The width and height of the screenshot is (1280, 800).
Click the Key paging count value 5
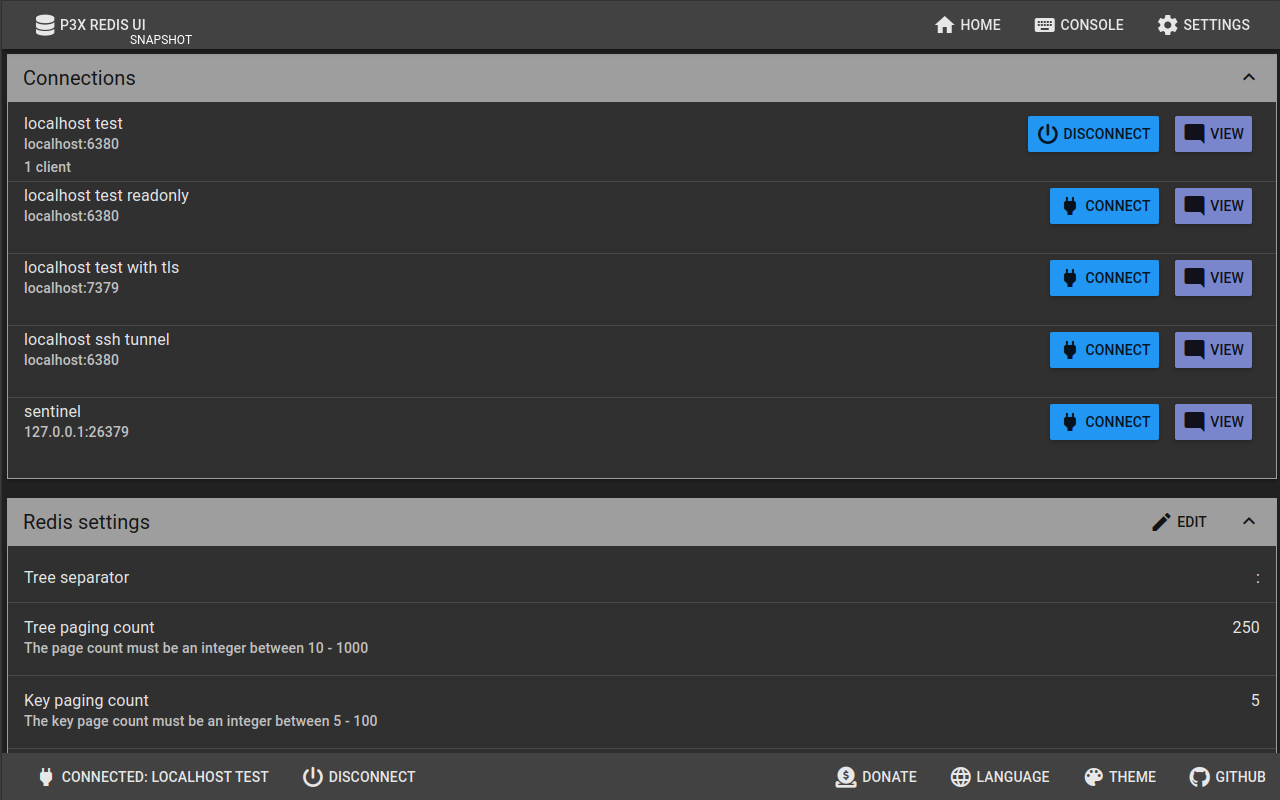pos(1255,701)
